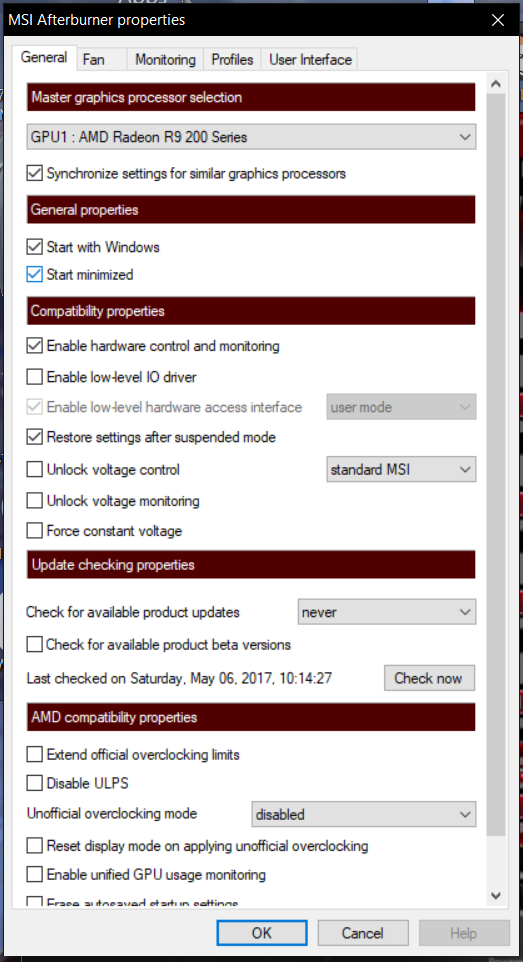Expand the standard MSI voltage control dropdown

tap(401, 470)
